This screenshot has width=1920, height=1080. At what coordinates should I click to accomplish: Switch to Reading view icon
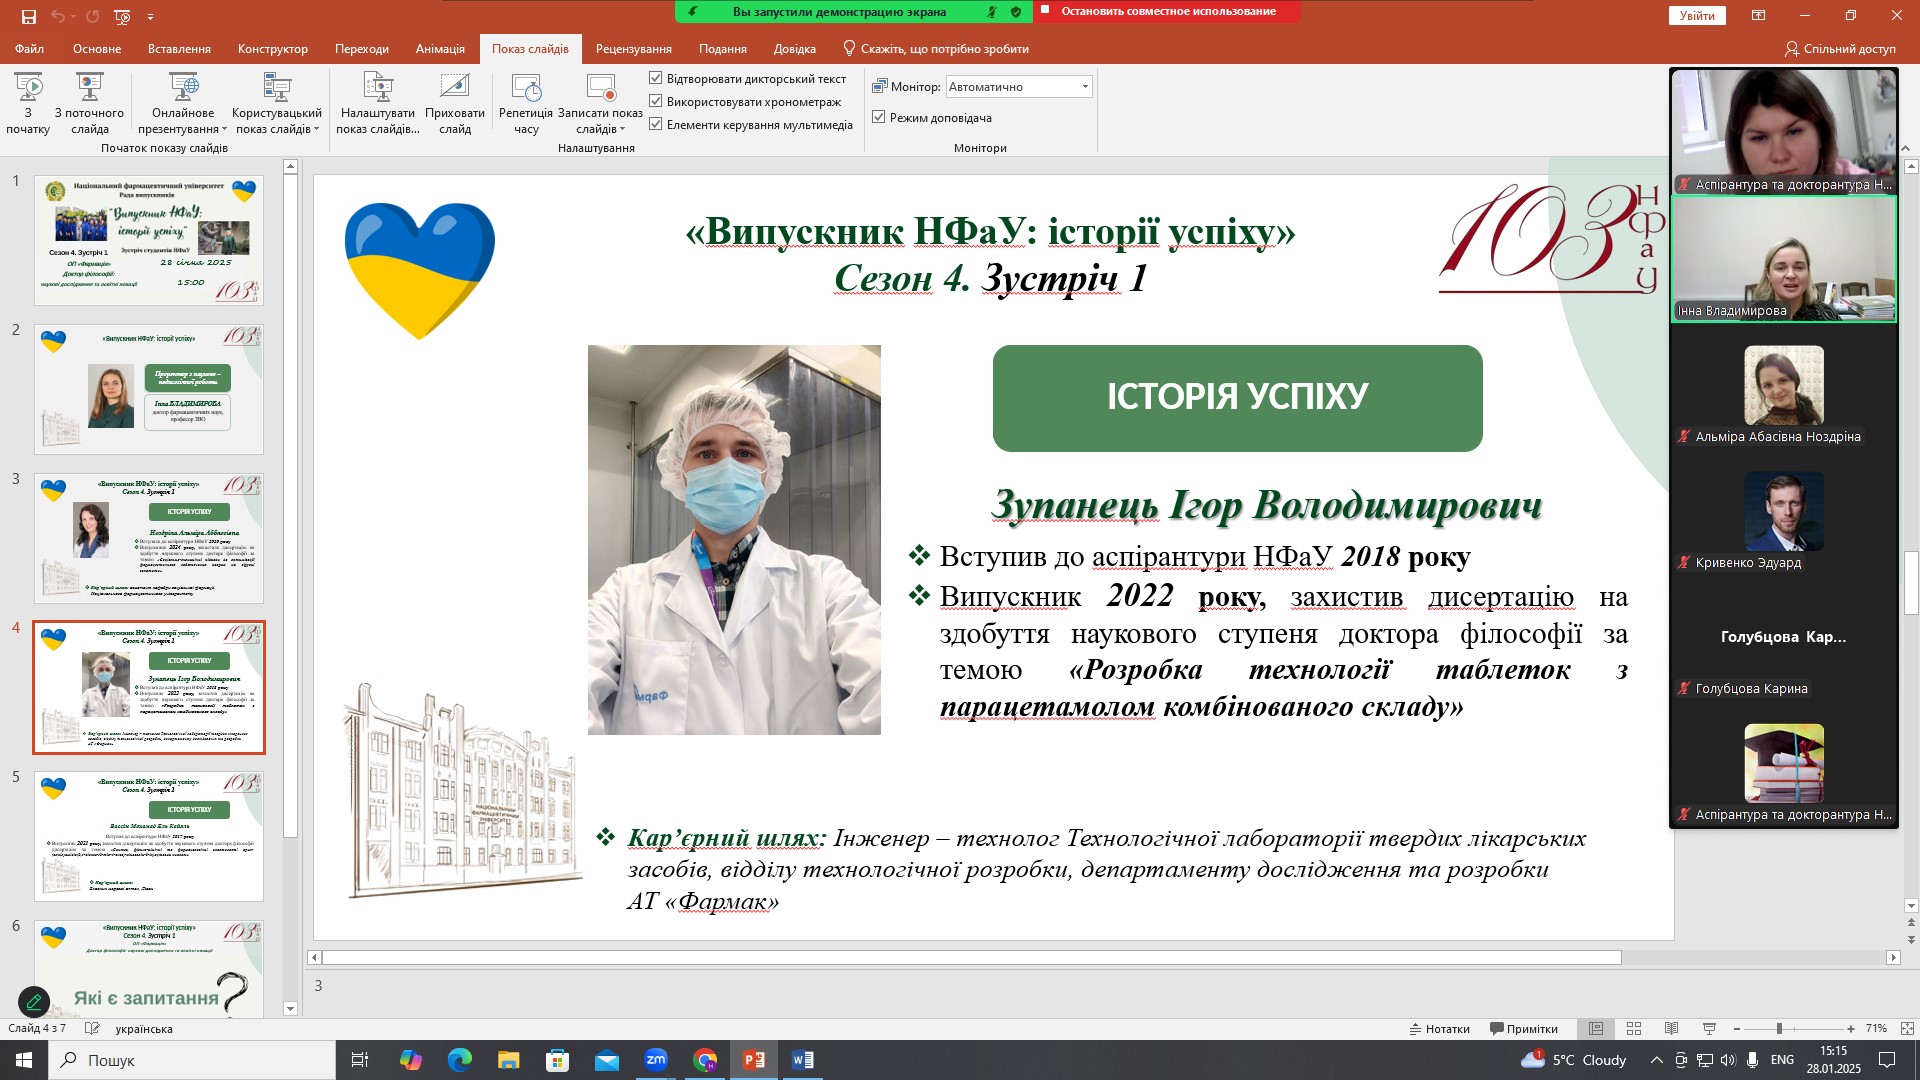click(1672, 1029)
